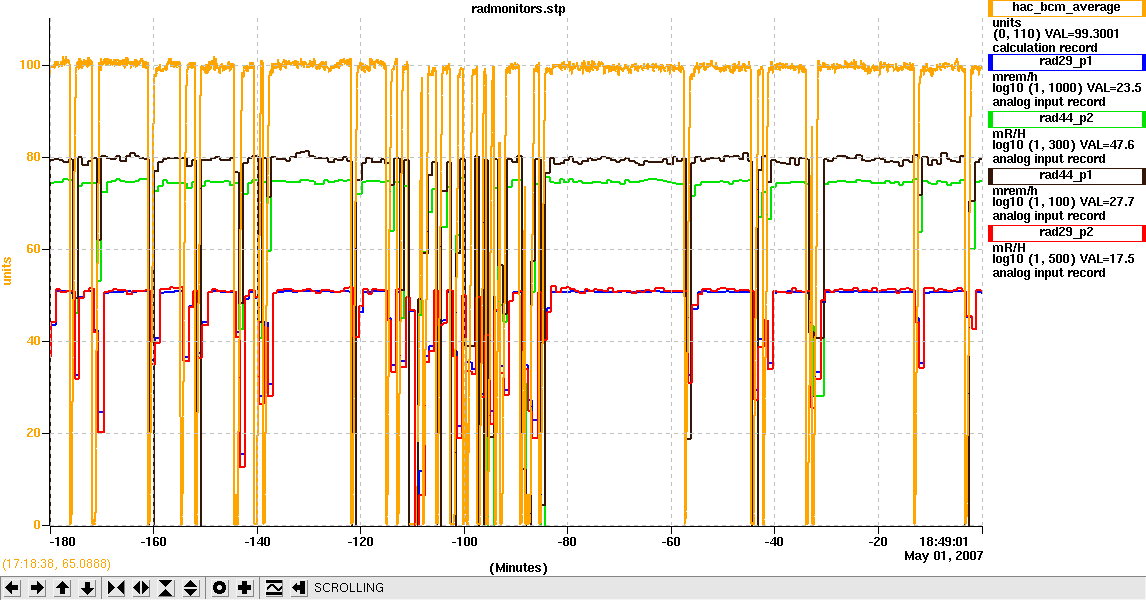This screenshot has height=600, width=1146.
Task: Click the scroll mode arrow icon
Action: pos(298,588)
